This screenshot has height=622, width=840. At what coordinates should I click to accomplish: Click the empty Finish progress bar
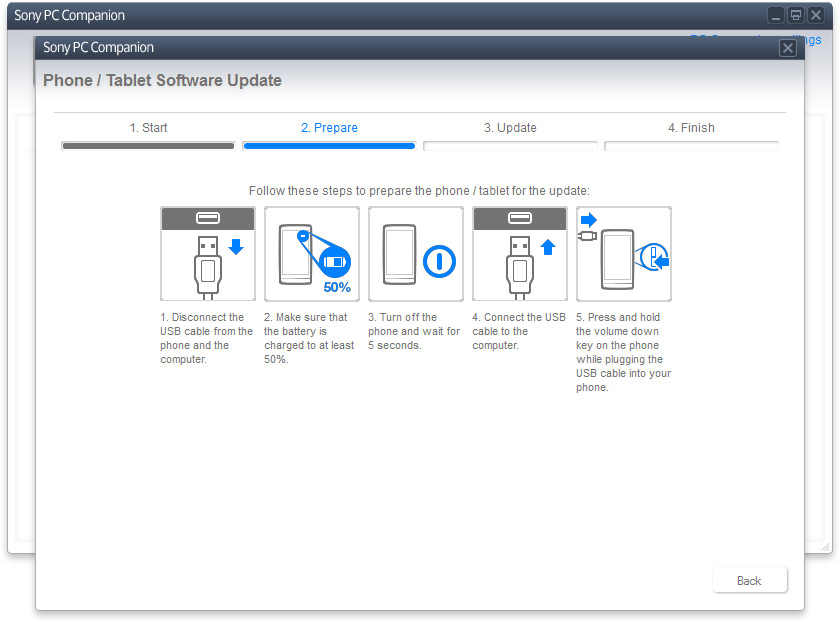tap(691, 146)
